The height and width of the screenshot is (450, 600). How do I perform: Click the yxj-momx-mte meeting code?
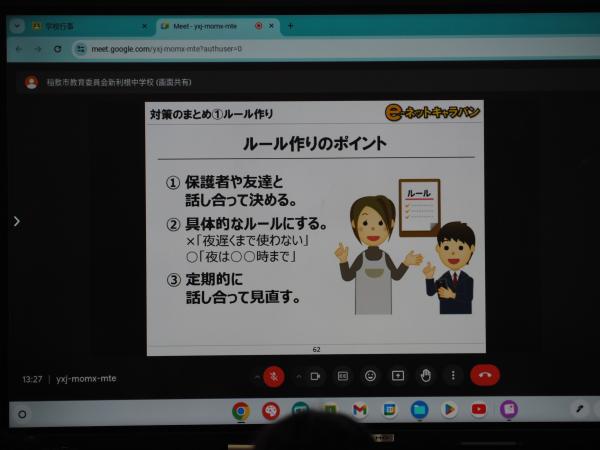point(86,379)
